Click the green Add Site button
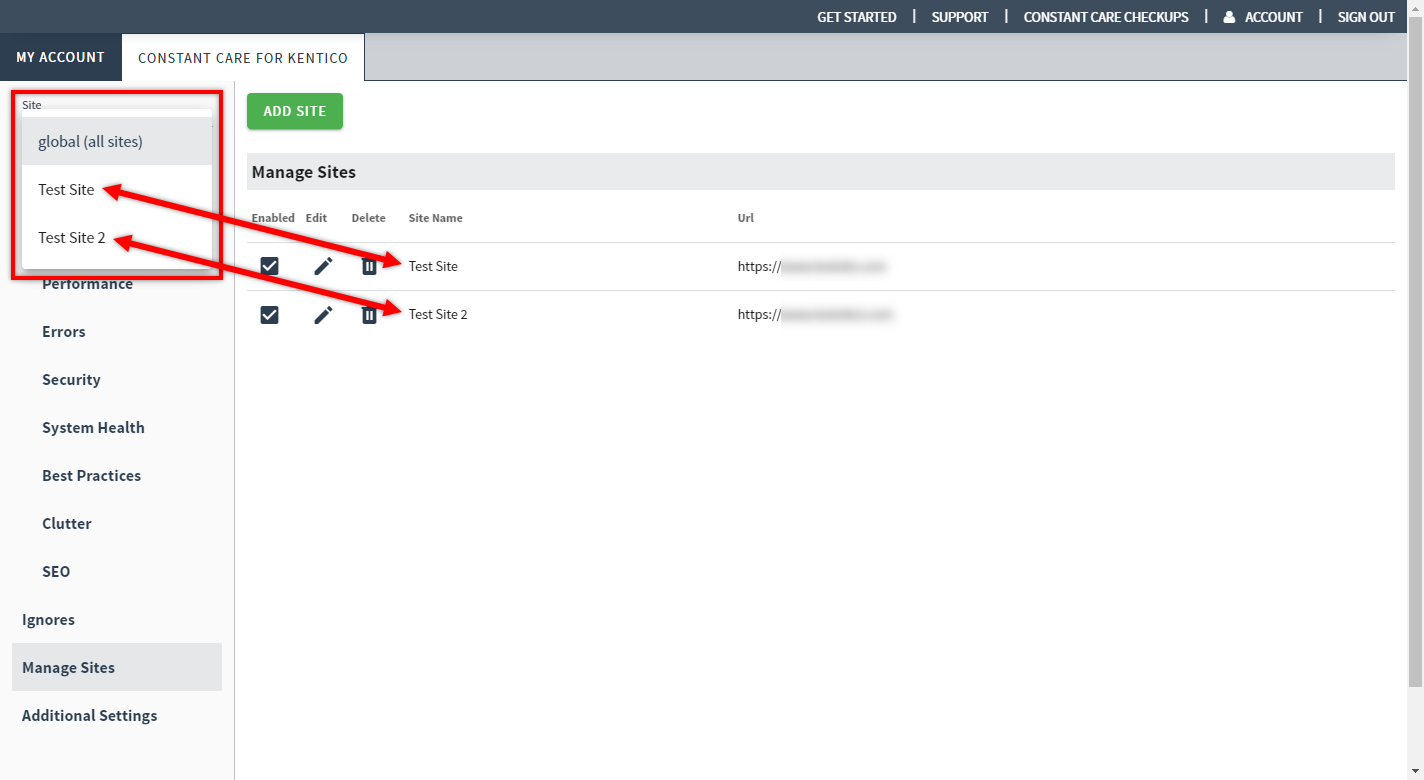This screenshot has width=1424, height=780. point(295,111)
